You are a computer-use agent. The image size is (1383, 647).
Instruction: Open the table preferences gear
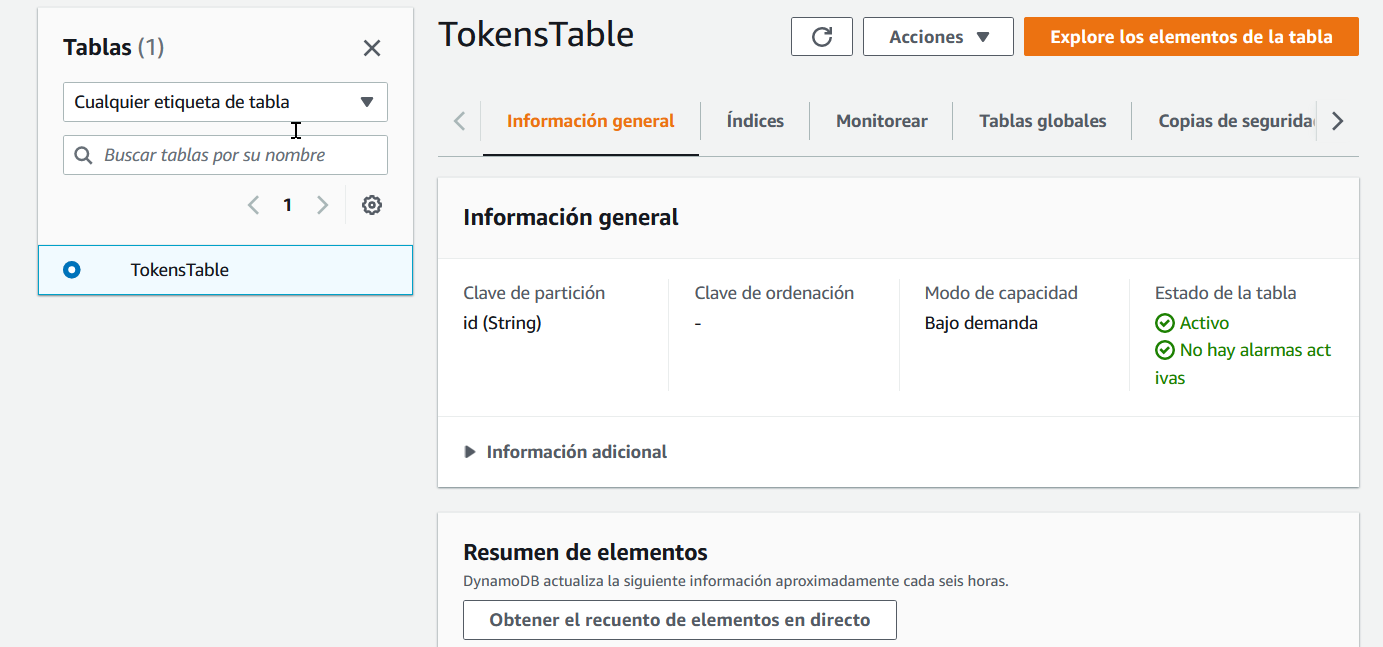click(372, 204)
